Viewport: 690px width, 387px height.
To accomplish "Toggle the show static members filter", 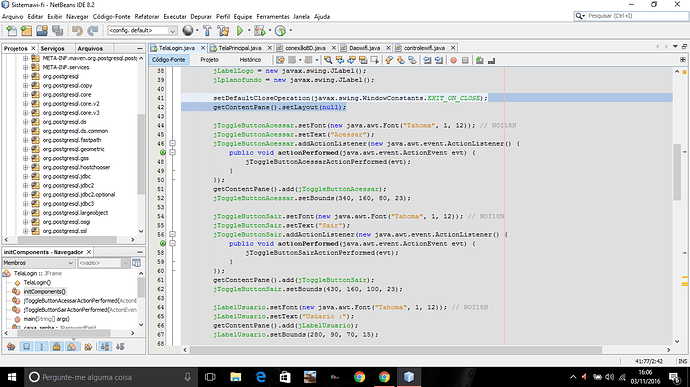I will pyautogui.click(x=41, y=346).
